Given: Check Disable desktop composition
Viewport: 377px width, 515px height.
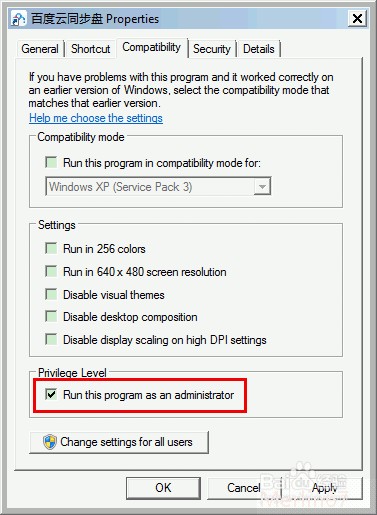Looking at the screenshot, I should click(51, 316).
